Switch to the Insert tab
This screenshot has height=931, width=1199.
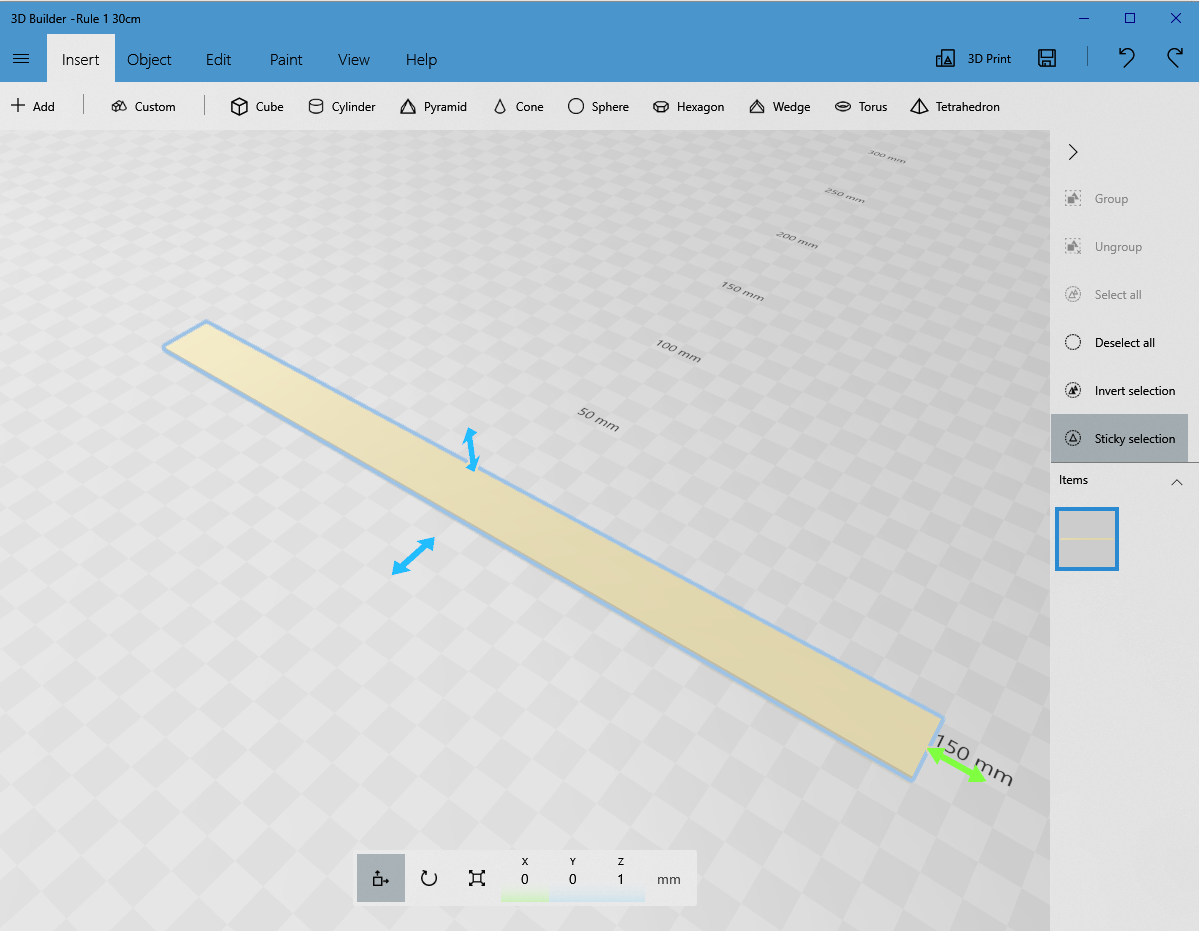click(80, 60)
